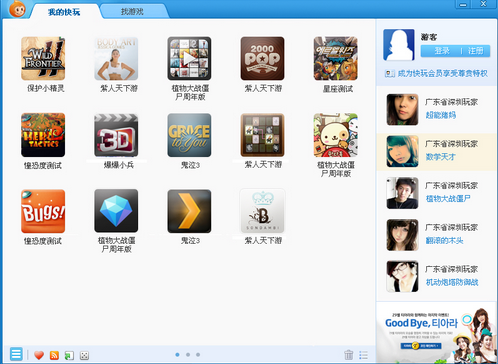Switch to the 找游戏 tab
This screenshot has width=498, height=364.
point(132,12)
